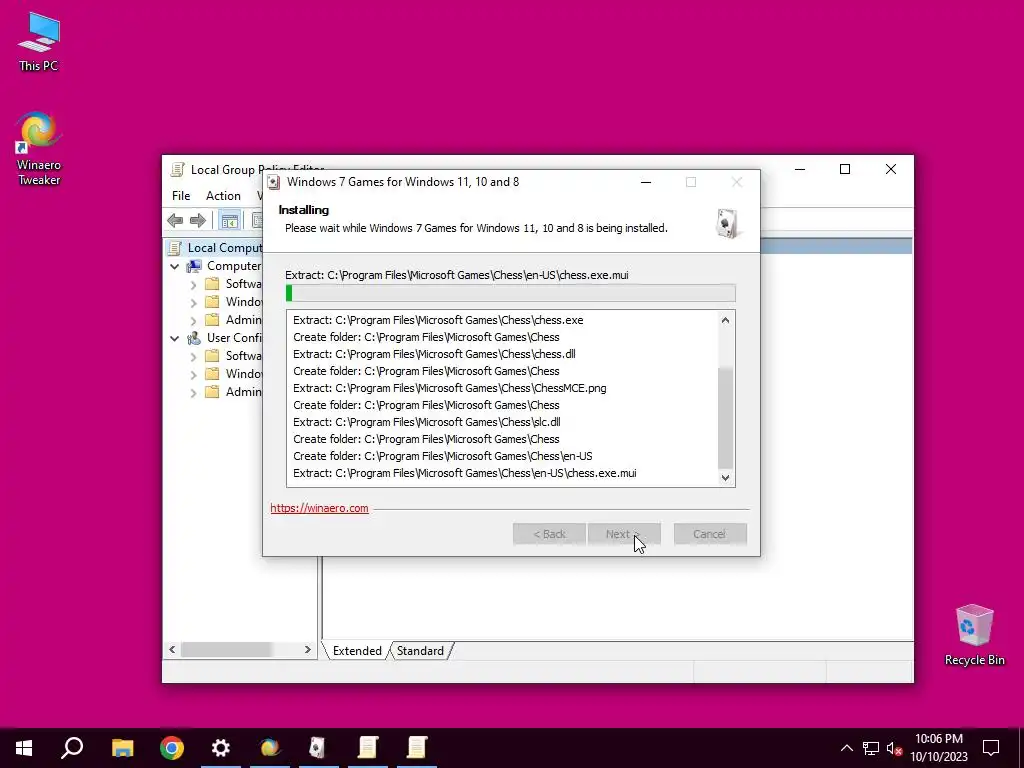The width and height of the screenshot is (1024, 768).
Task: Open Settings gear in the taskbar
Action: pyautogui.click(x=221, y=748)
